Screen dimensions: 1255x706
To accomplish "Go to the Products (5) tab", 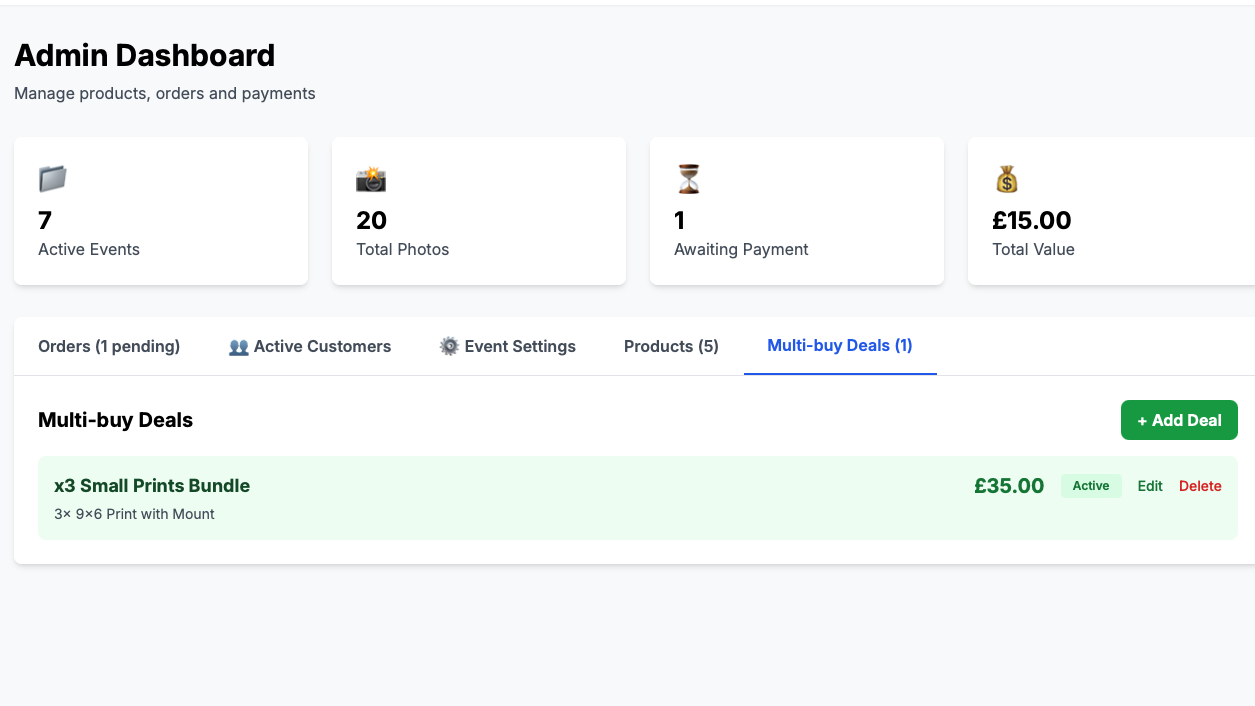I will (x=671, y=346).
